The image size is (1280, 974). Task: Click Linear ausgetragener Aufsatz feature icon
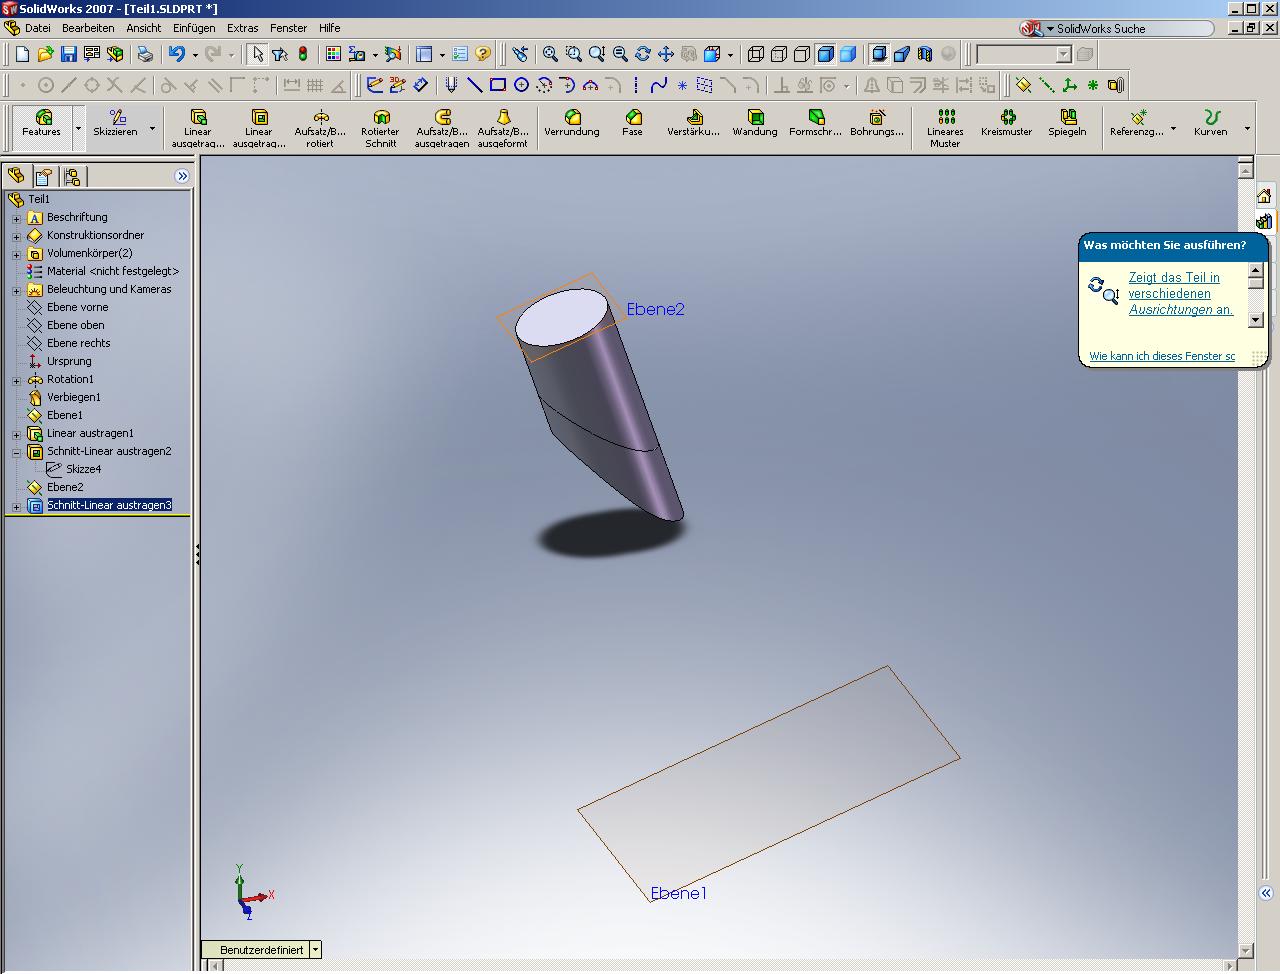pos(198,128)
